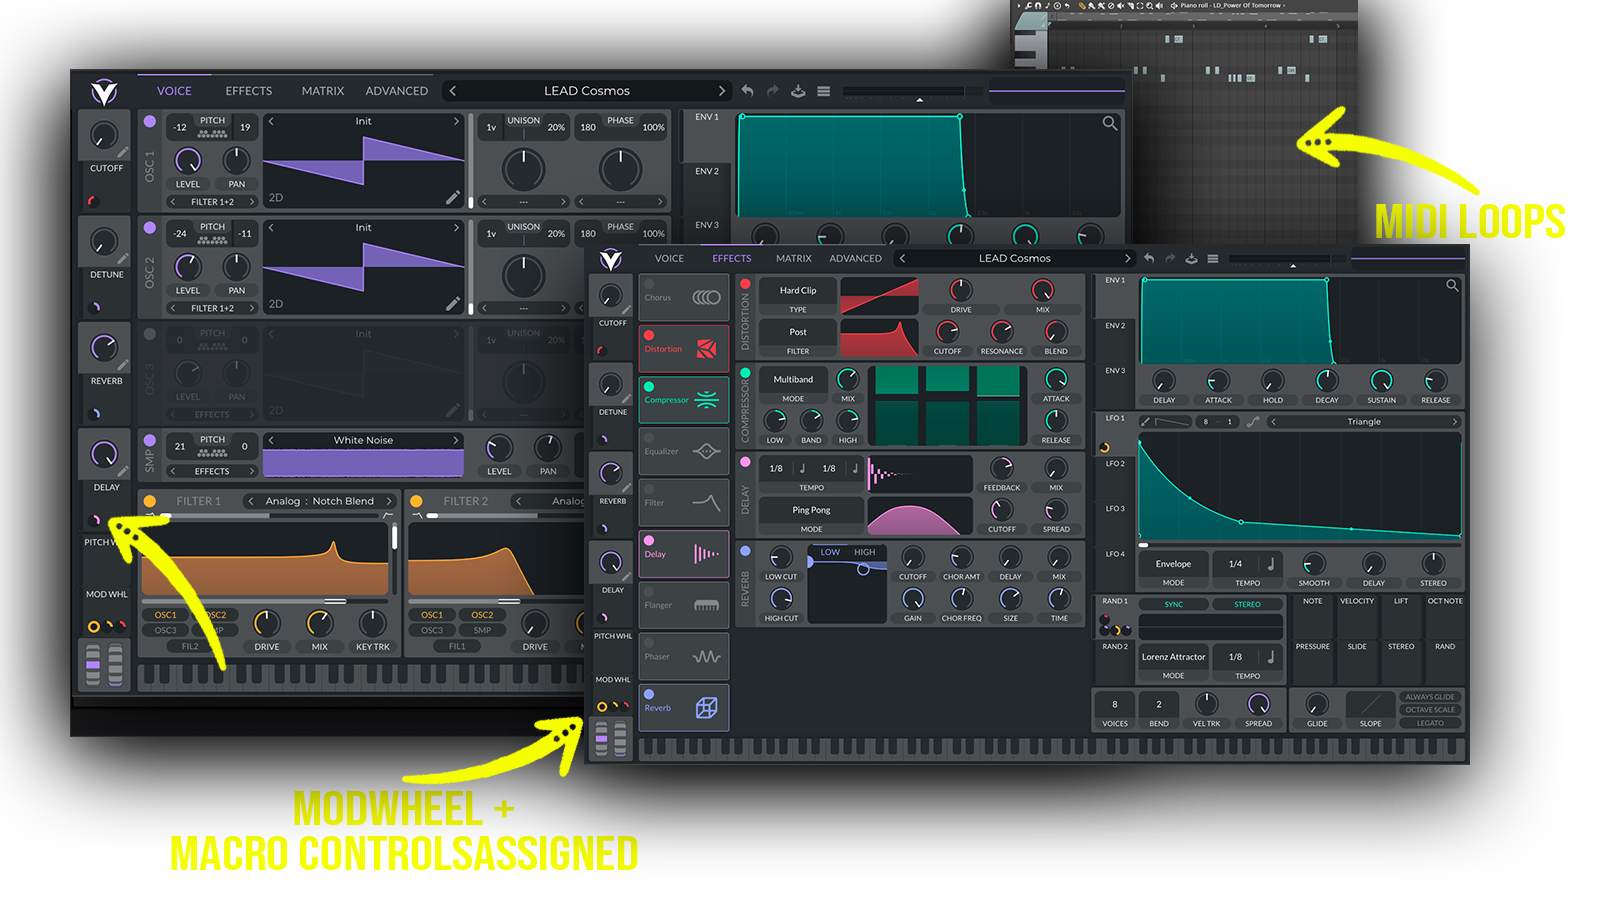Click the LEGATO button
The height and width of the screenshot is (900, 1600).
point(1430,723)
